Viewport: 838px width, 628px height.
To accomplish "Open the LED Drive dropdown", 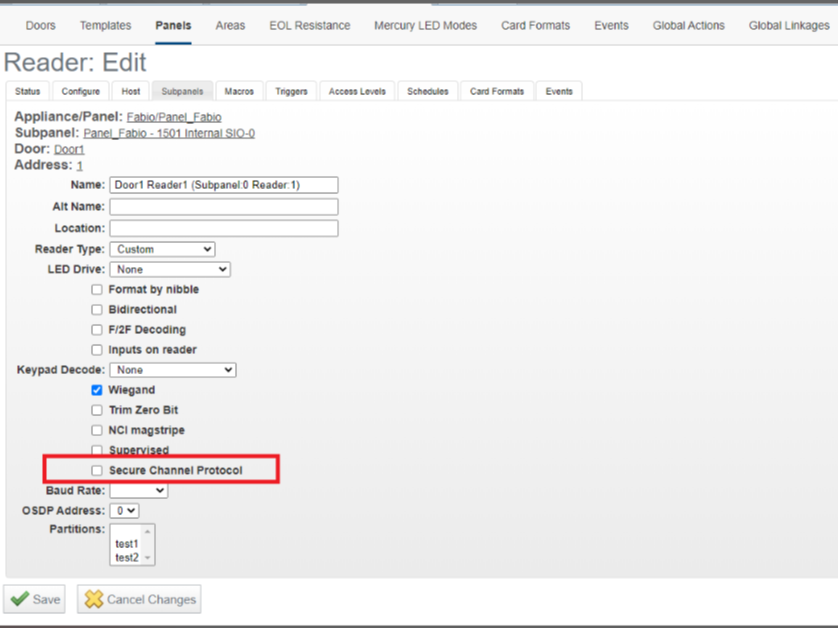I will point(171,269).
